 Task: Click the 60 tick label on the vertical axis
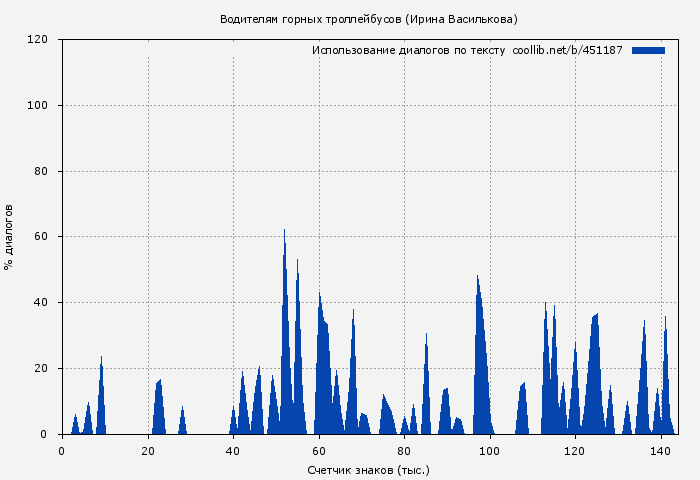(x=41, y=237)
